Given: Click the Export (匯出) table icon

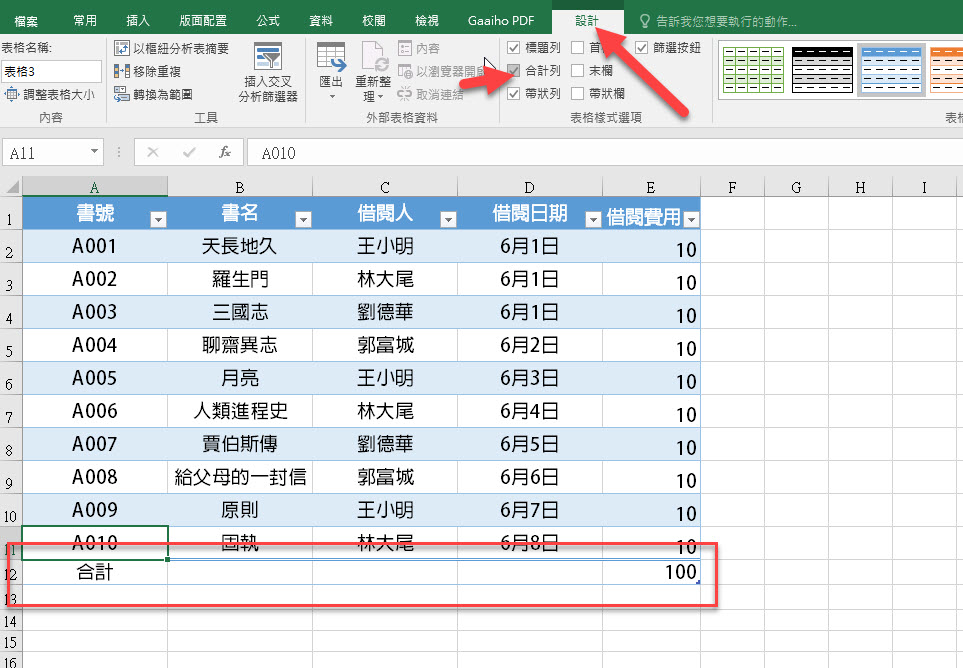Looking at the screenshot, I should tap(330, 60).
